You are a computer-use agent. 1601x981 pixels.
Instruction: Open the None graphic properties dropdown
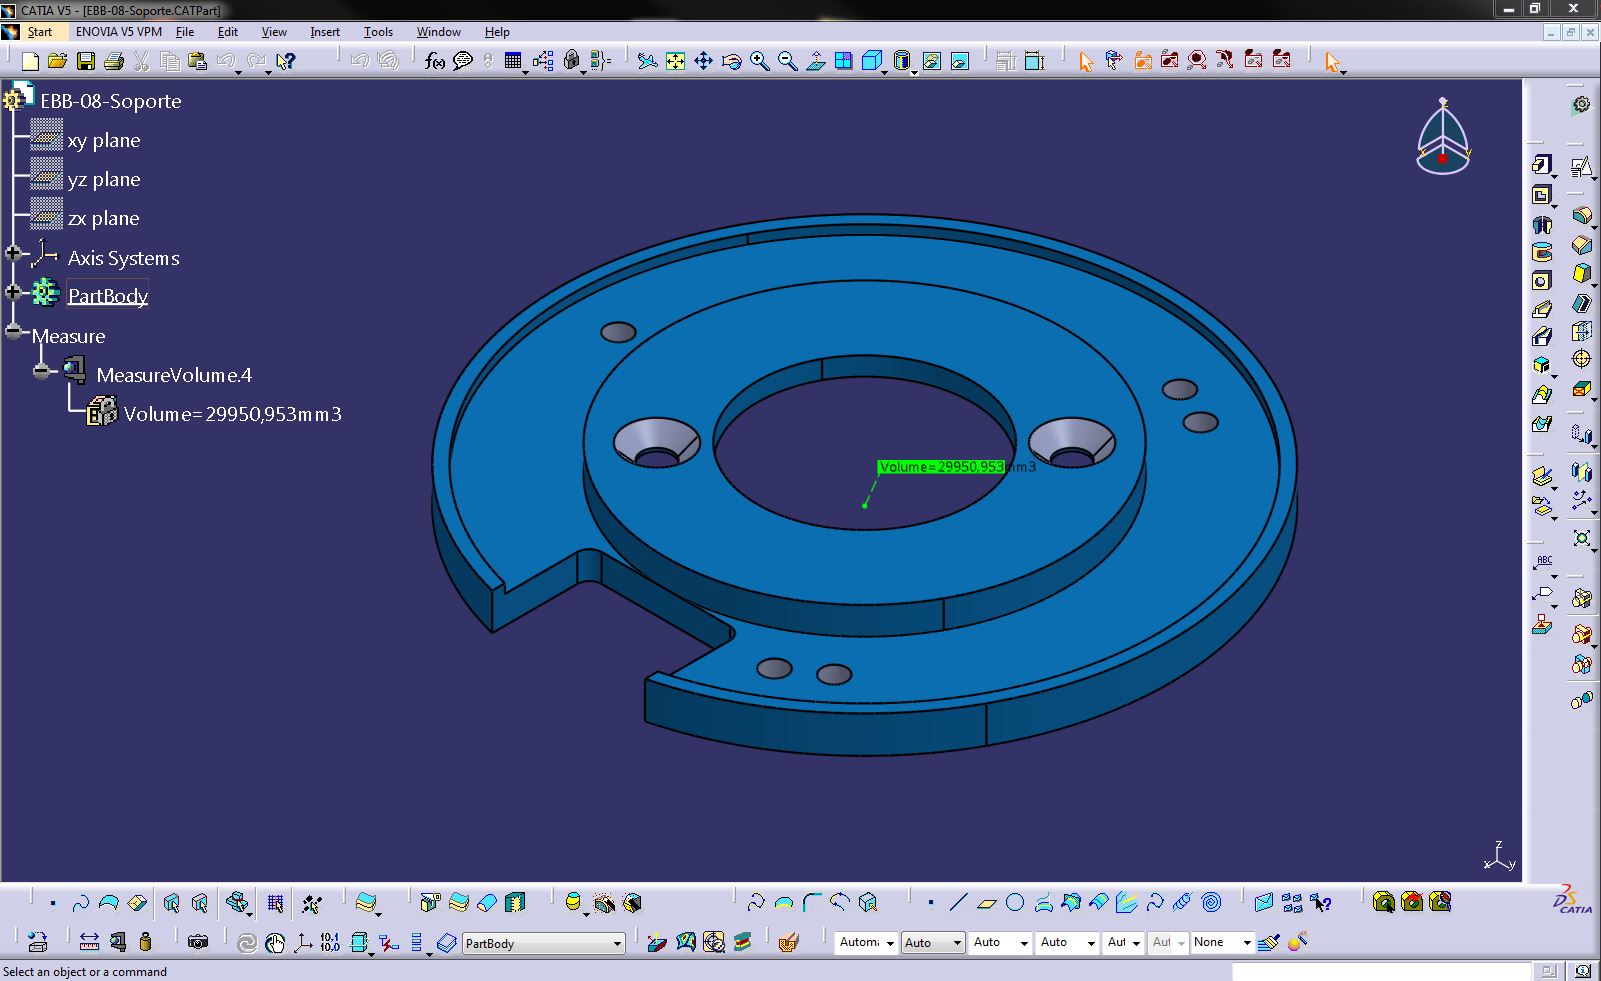(x=1222, y=942)
